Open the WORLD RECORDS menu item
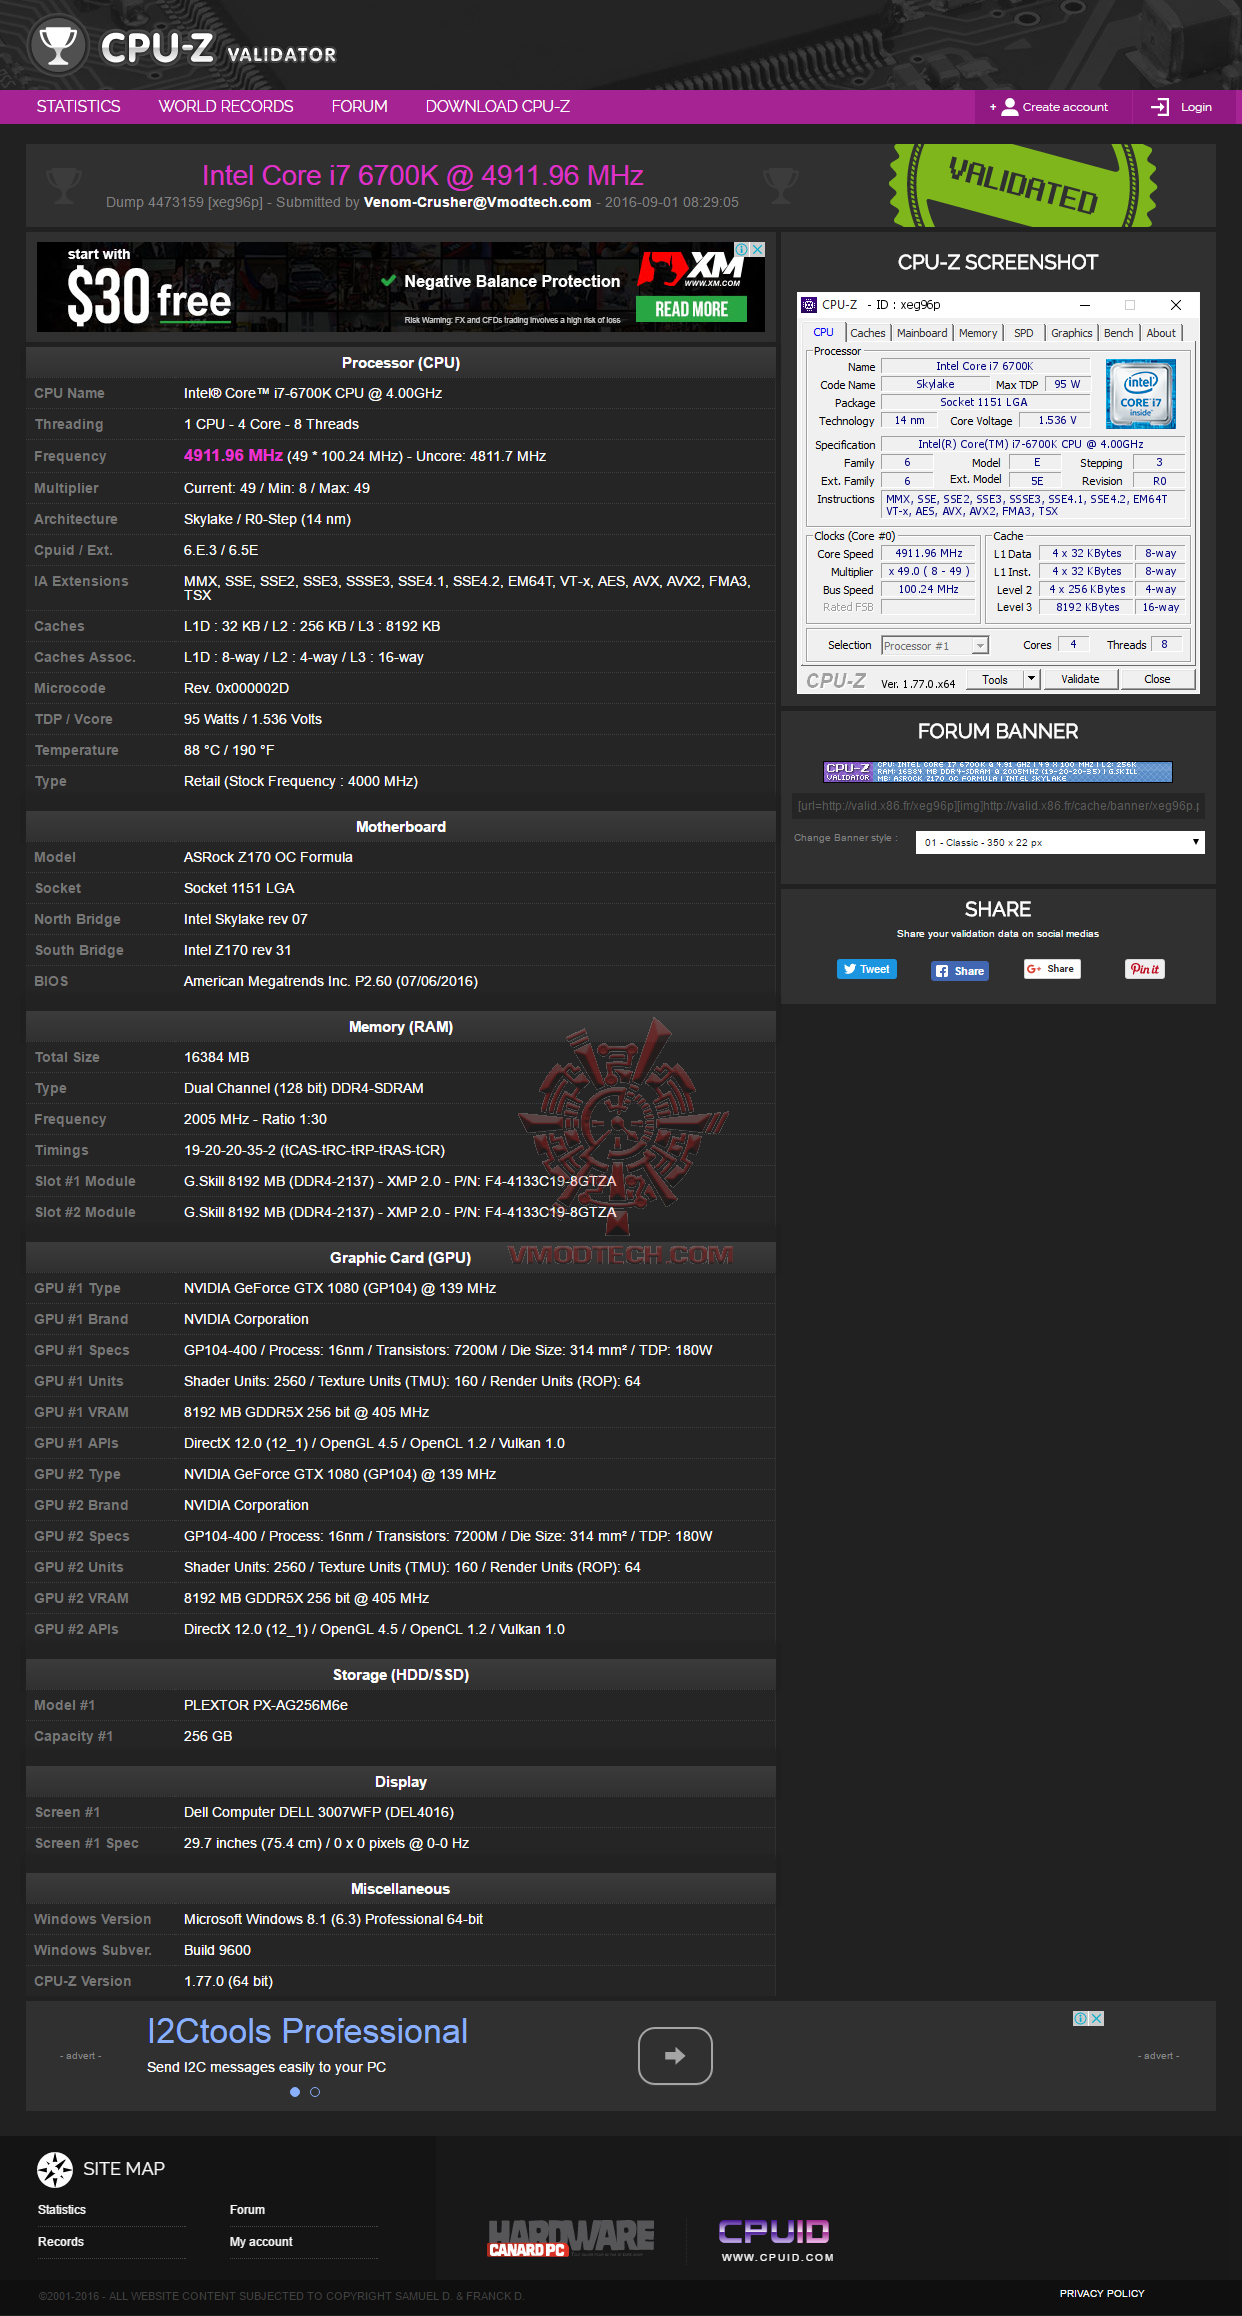This screenshot has width=1242, height=2316. click(226, 106)
